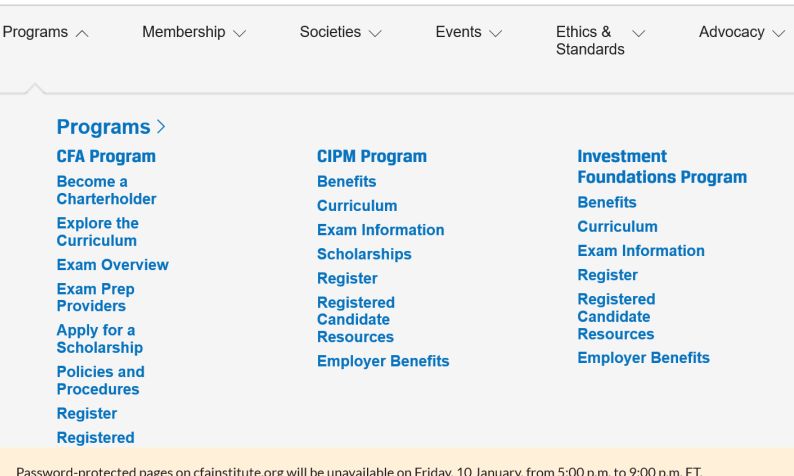
Task: Open CFA Exam Overview link
Action: 112,265
